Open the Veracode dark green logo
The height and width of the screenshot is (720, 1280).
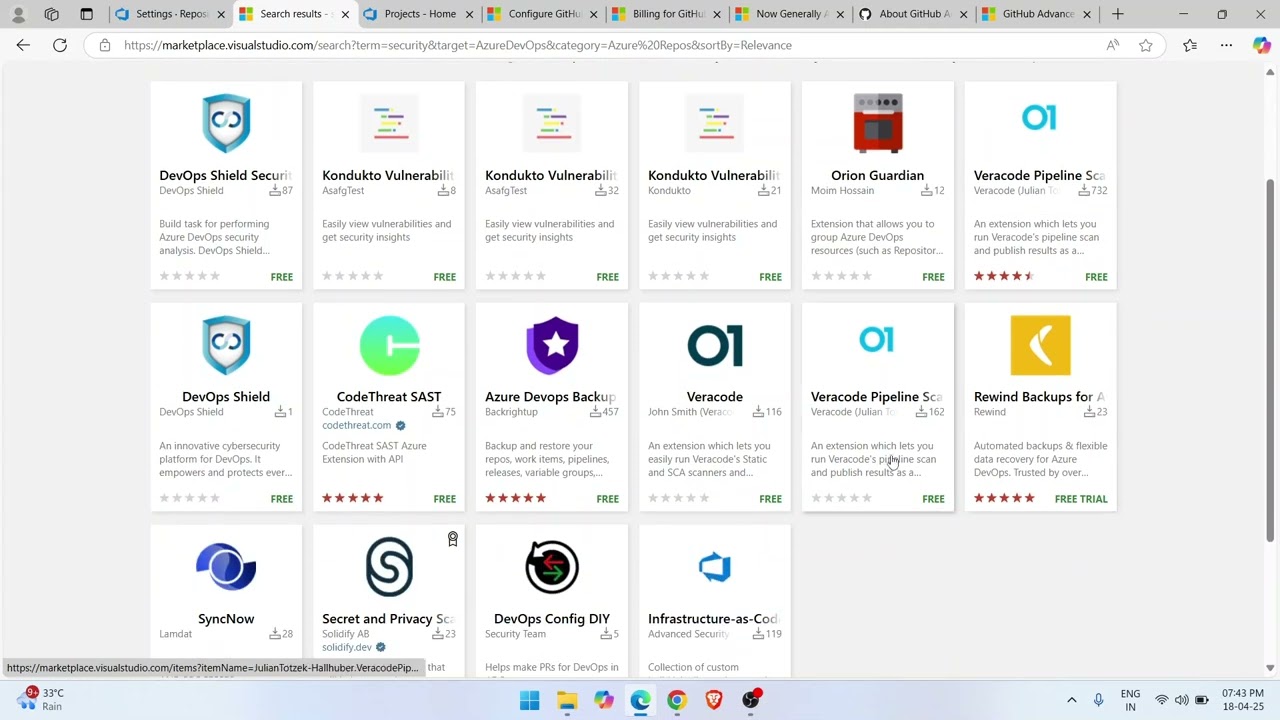(715, 345)
